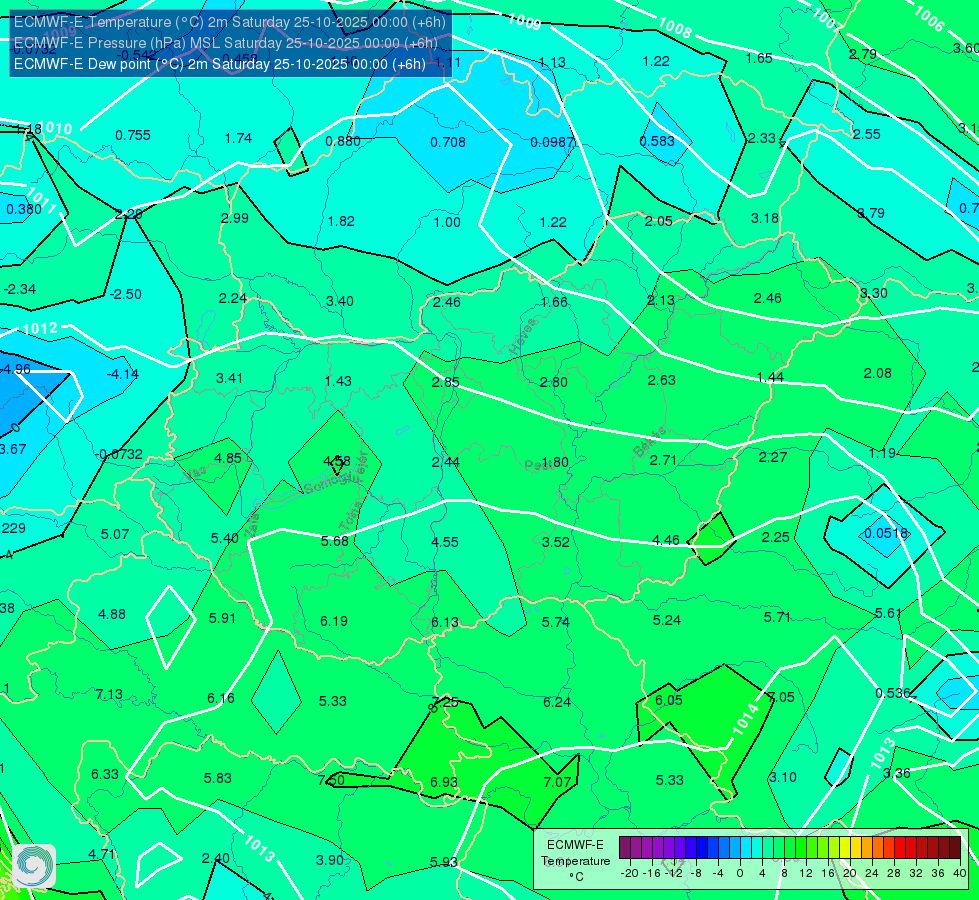Click the 1006 isobar label
The image size is (979, 900).
(928, 19)
